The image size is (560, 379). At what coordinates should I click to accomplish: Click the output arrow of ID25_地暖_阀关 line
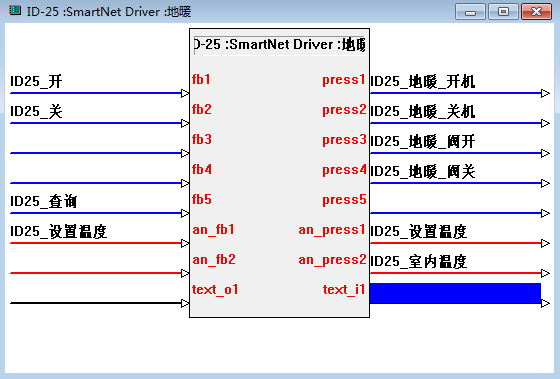click(545, 183)
